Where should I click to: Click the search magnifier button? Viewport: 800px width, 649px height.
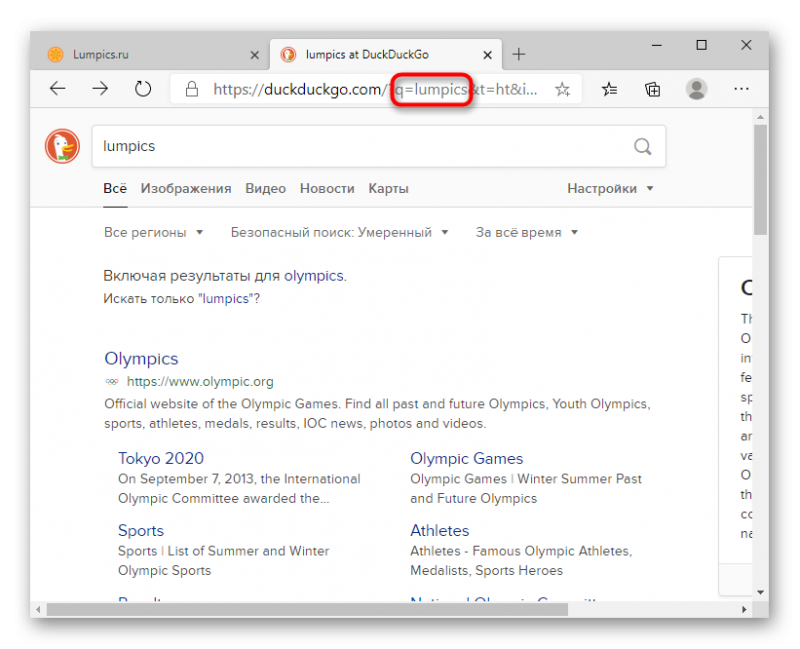click(x=643, y=147)
